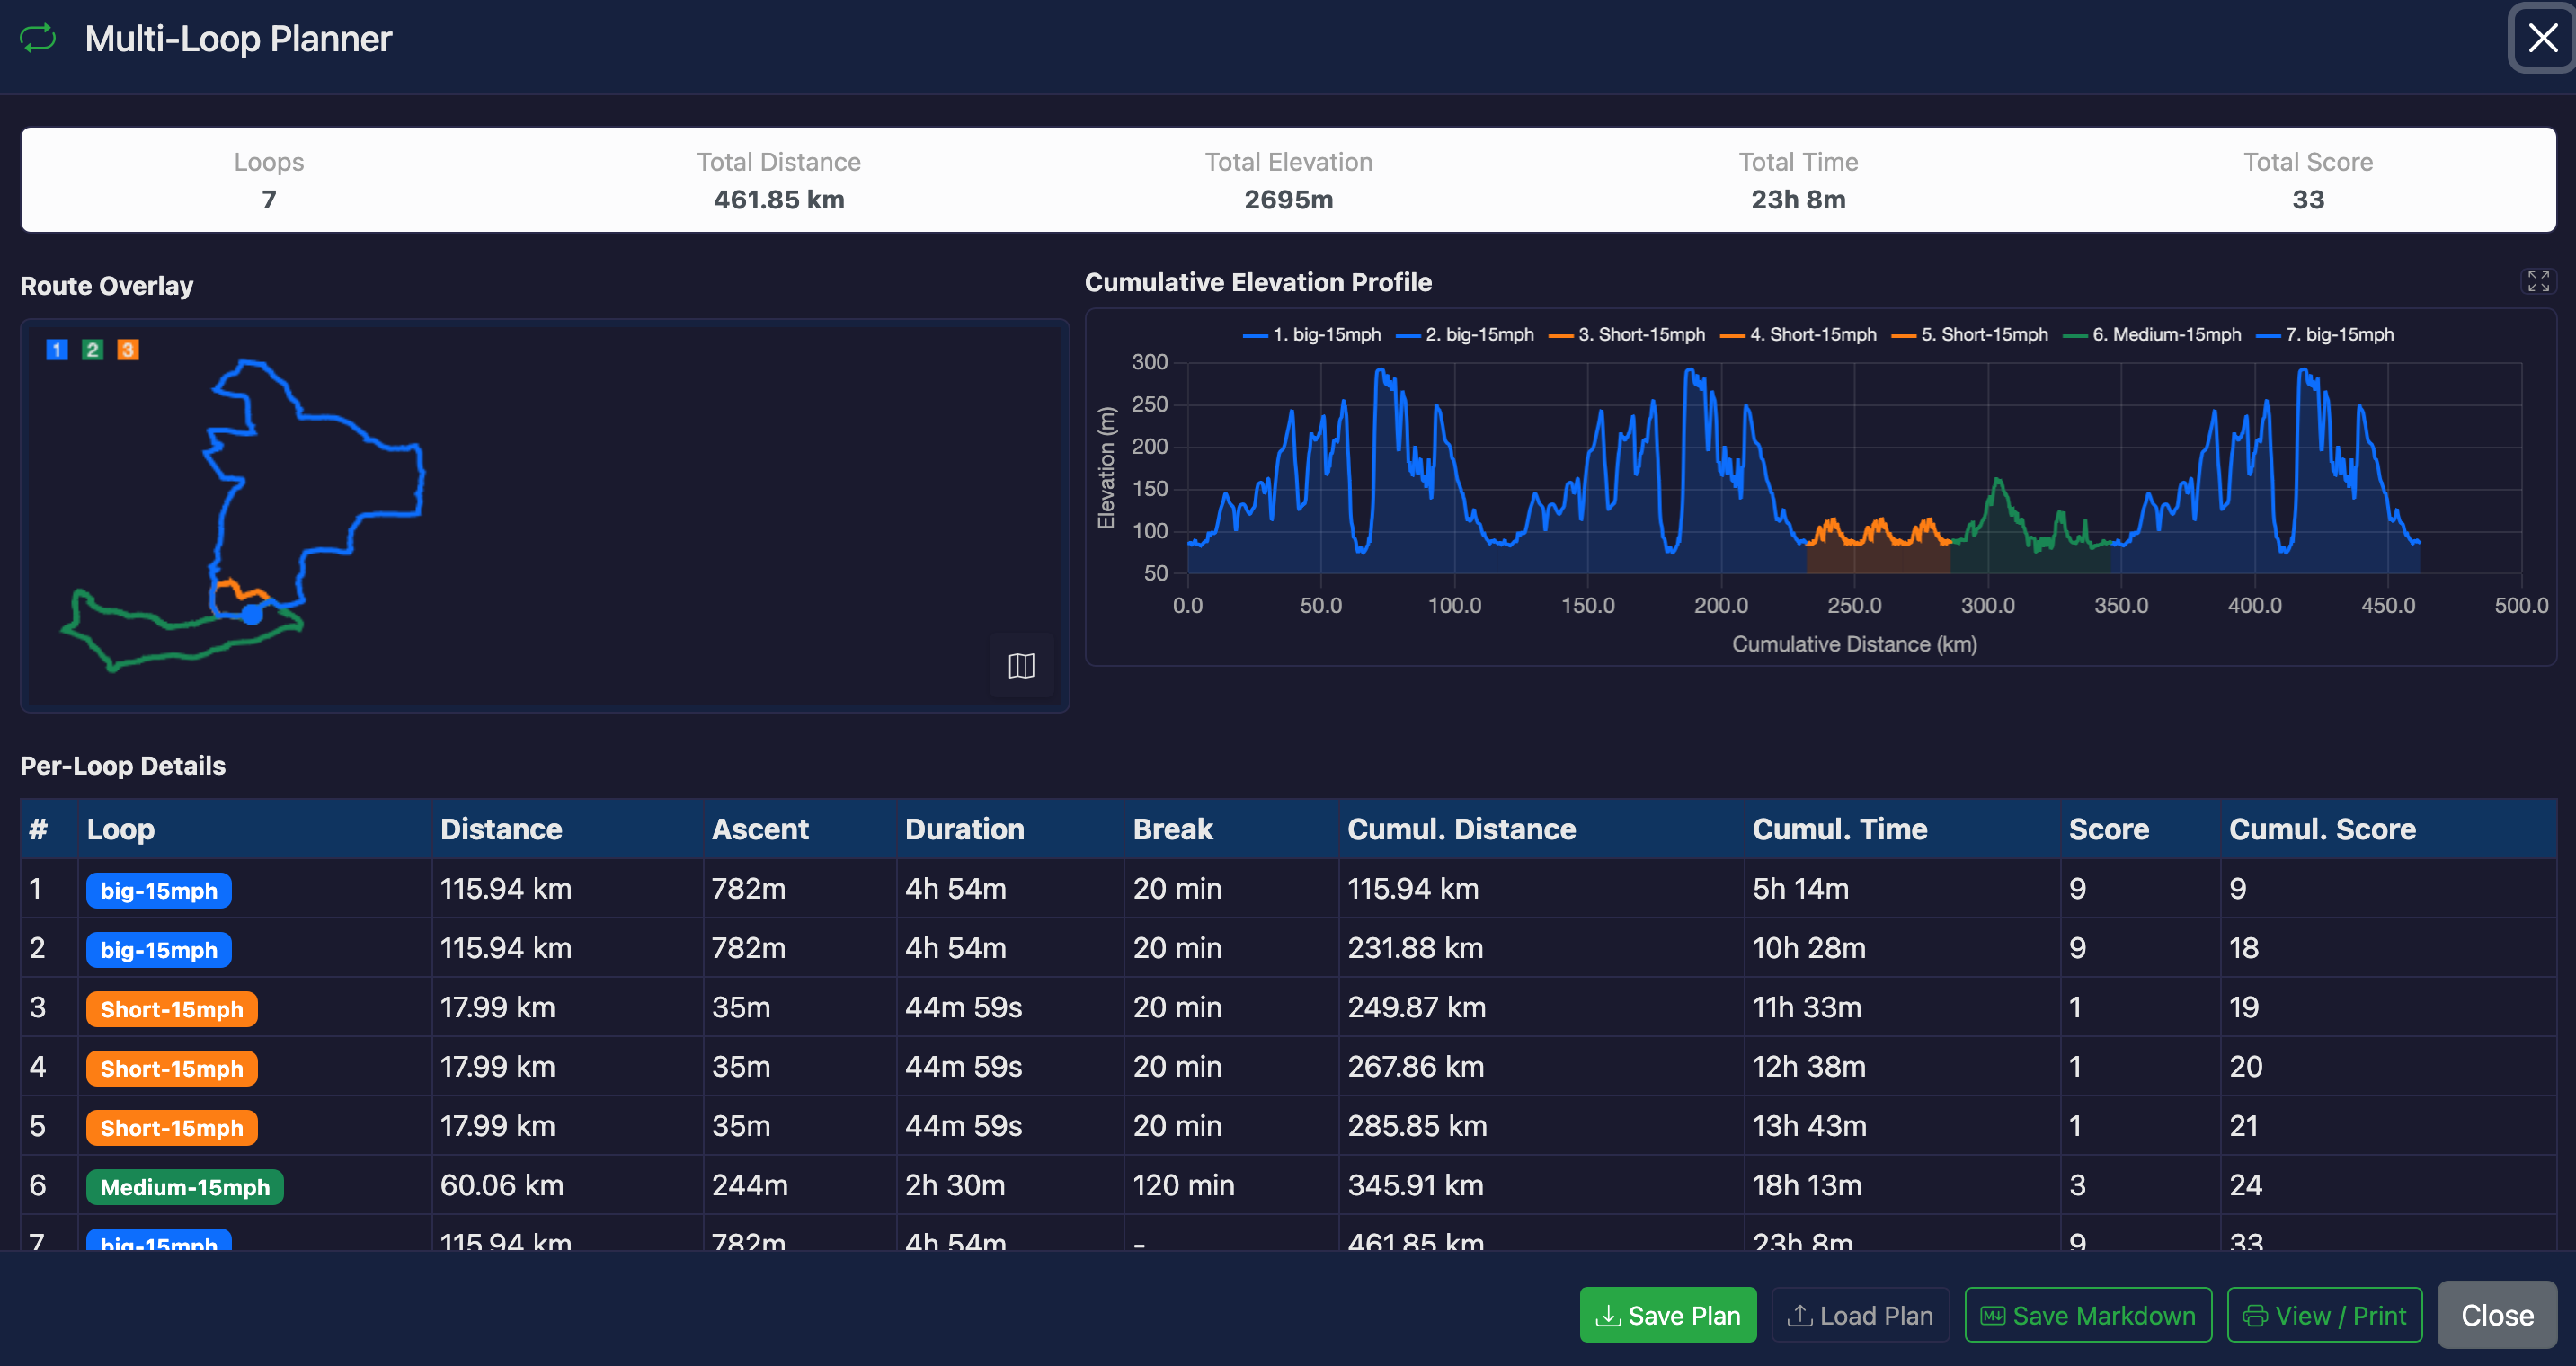This screenshot has height=1366, width=2576.
Task: Click the markdown icon on Save Markdown
Action: click(1992, 1315)
